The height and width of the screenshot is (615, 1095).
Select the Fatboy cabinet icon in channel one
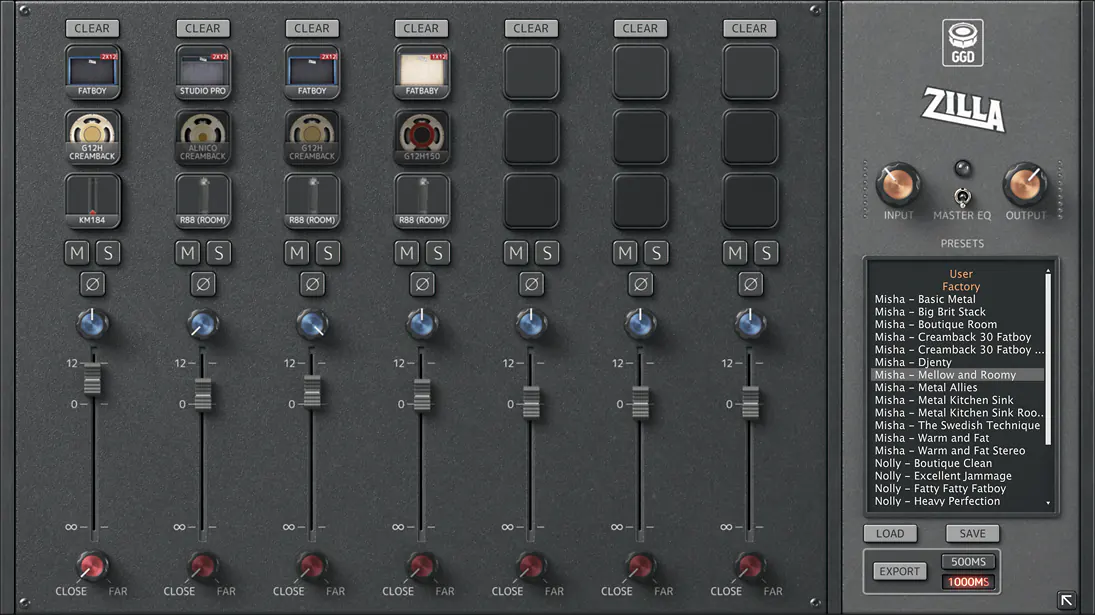(x=93, y=71)
